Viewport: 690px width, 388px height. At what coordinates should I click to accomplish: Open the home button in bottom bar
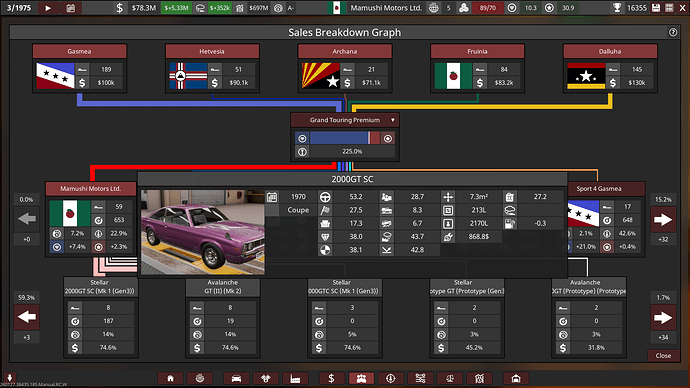click(170, 378)
